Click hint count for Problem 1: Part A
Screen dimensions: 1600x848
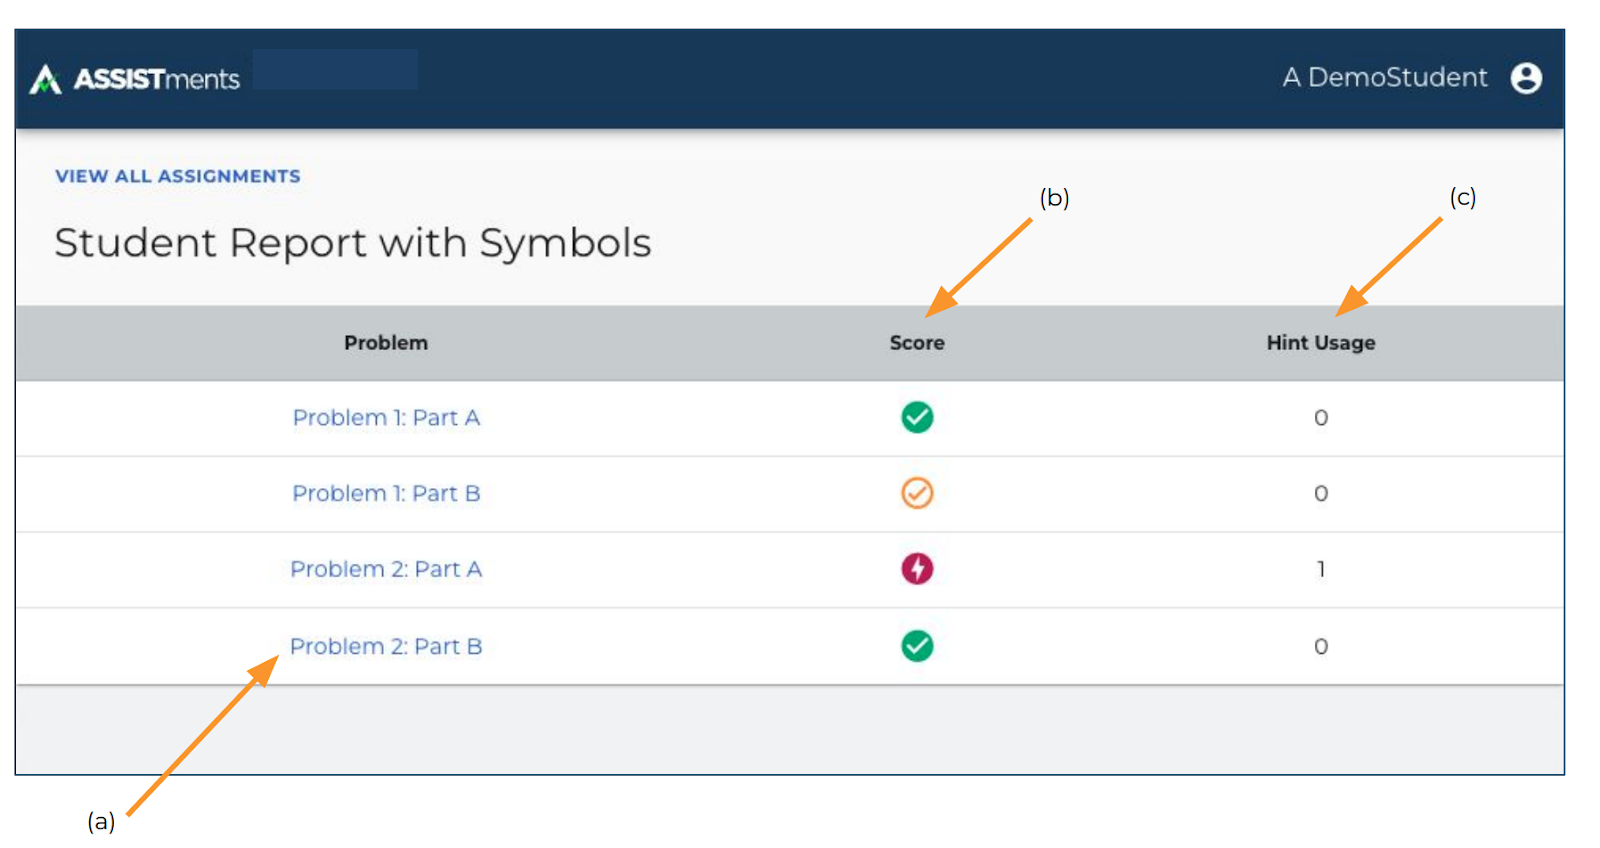[x=1321, y=418]
